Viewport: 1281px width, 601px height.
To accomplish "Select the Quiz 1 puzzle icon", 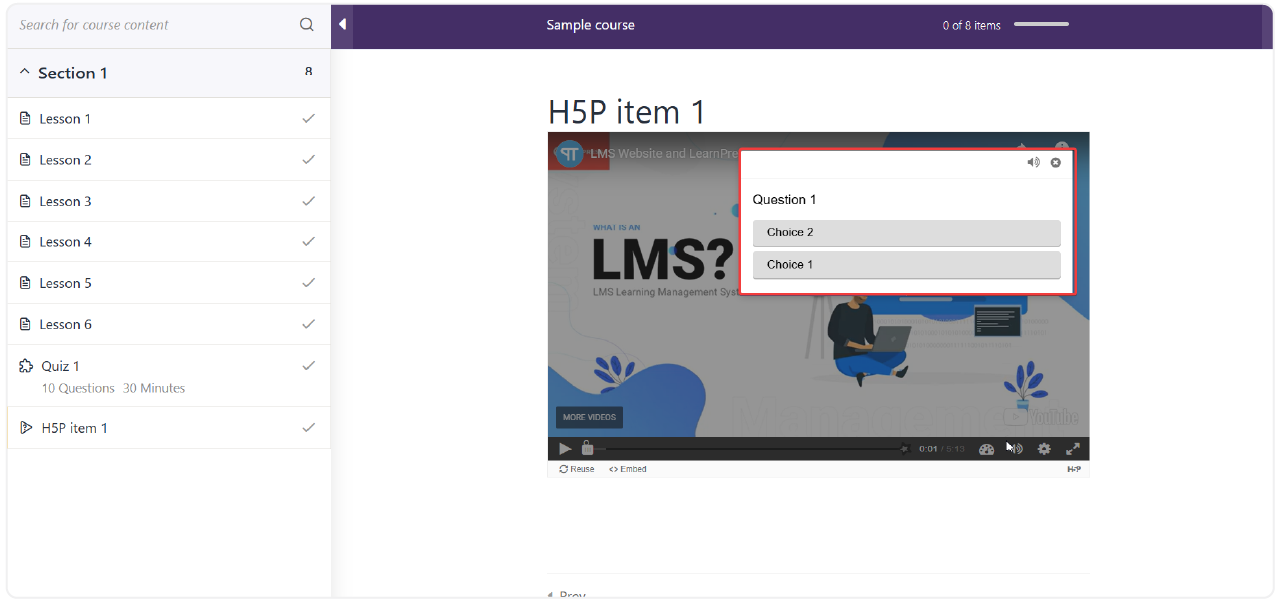I will (24, 365).
